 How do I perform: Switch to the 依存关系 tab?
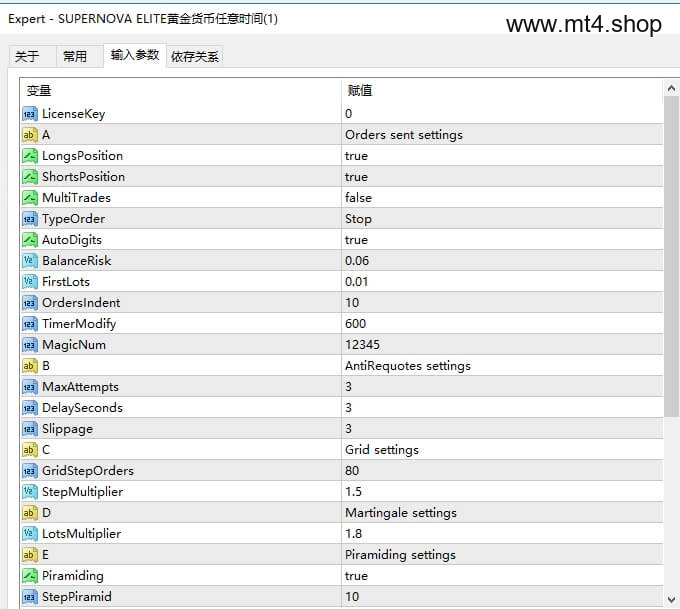195,56
